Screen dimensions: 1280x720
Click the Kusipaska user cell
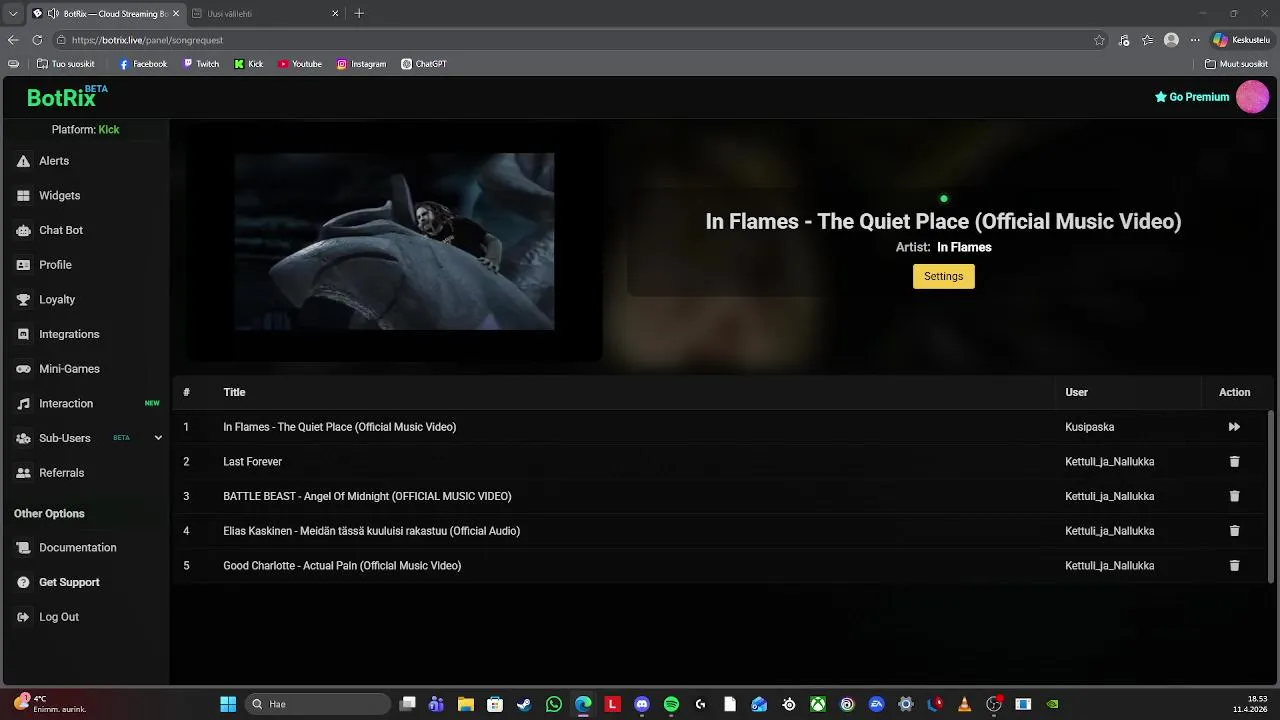click(x=1089, y=427)
